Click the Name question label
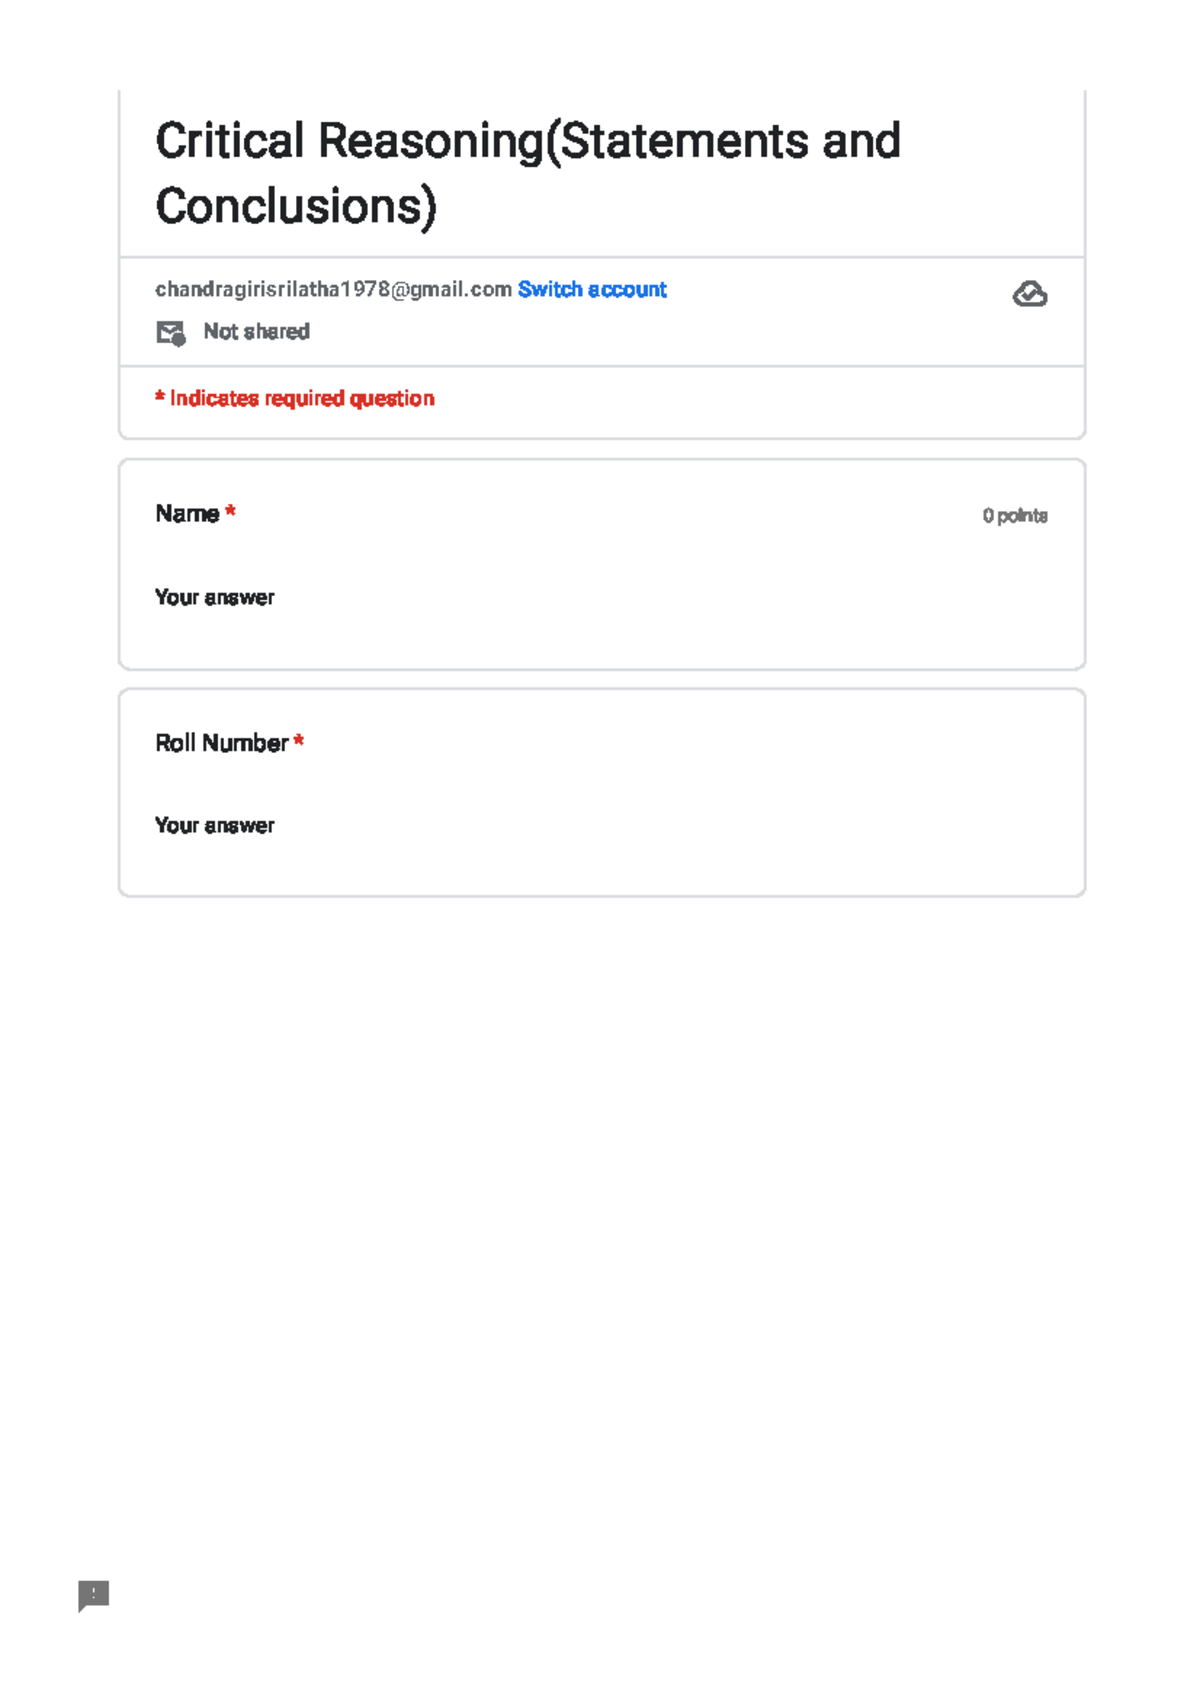The width and height of the screenshot is (1200, 1697). (187, 513)
